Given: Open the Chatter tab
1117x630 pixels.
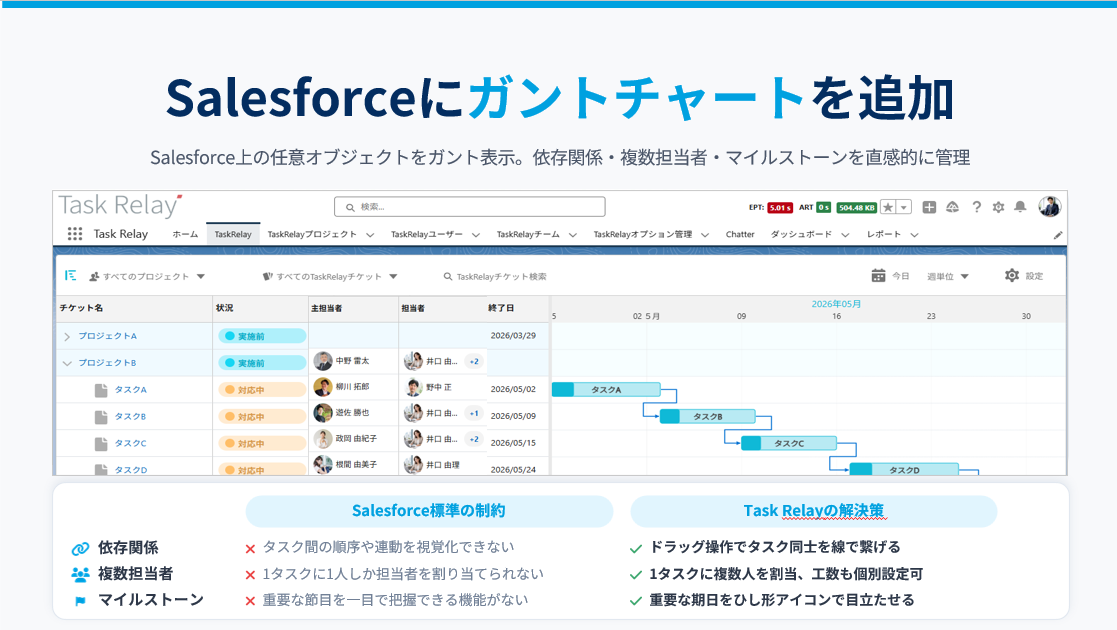Looking at the screenshot, I should (x=740, y=234).
